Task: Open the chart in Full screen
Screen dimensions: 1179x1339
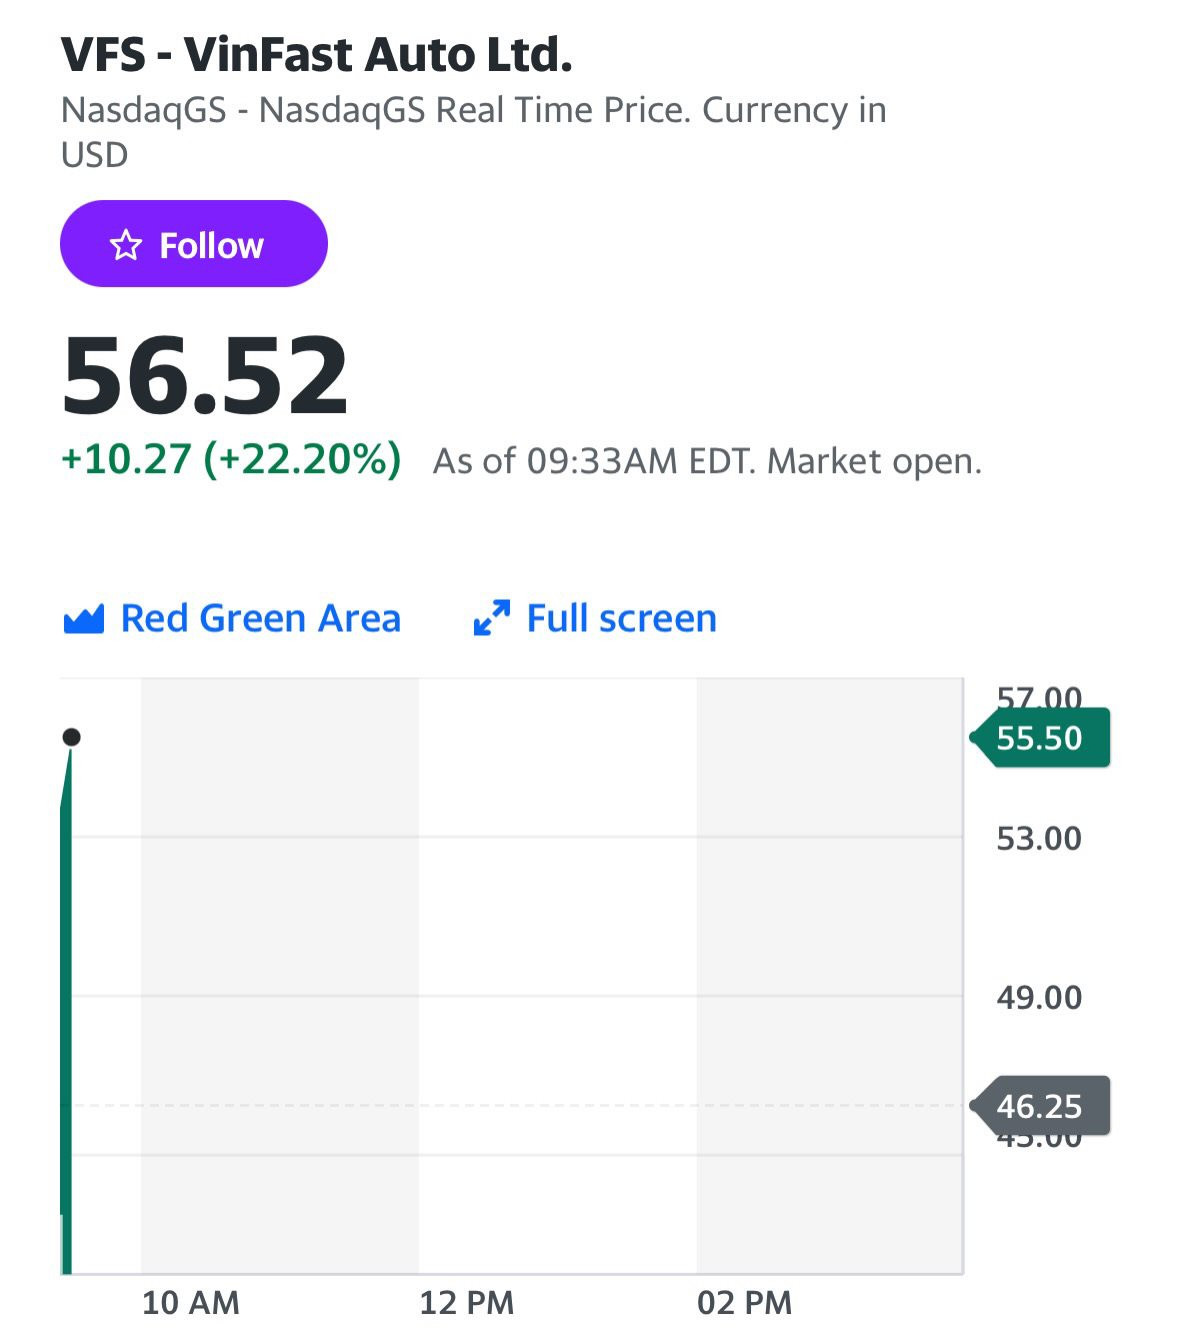Action: (595, 618)
